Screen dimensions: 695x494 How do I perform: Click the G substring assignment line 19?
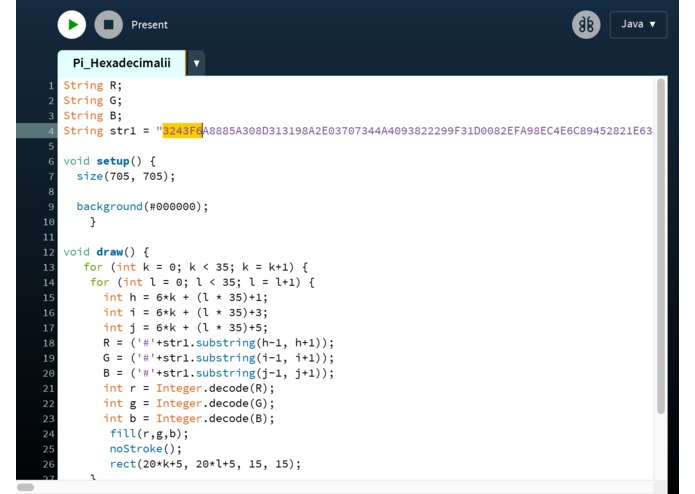(x=218, y=358)
